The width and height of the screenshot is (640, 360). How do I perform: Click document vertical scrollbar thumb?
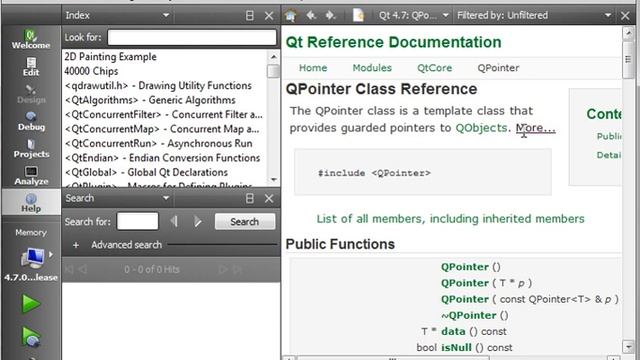coord(628,60)
